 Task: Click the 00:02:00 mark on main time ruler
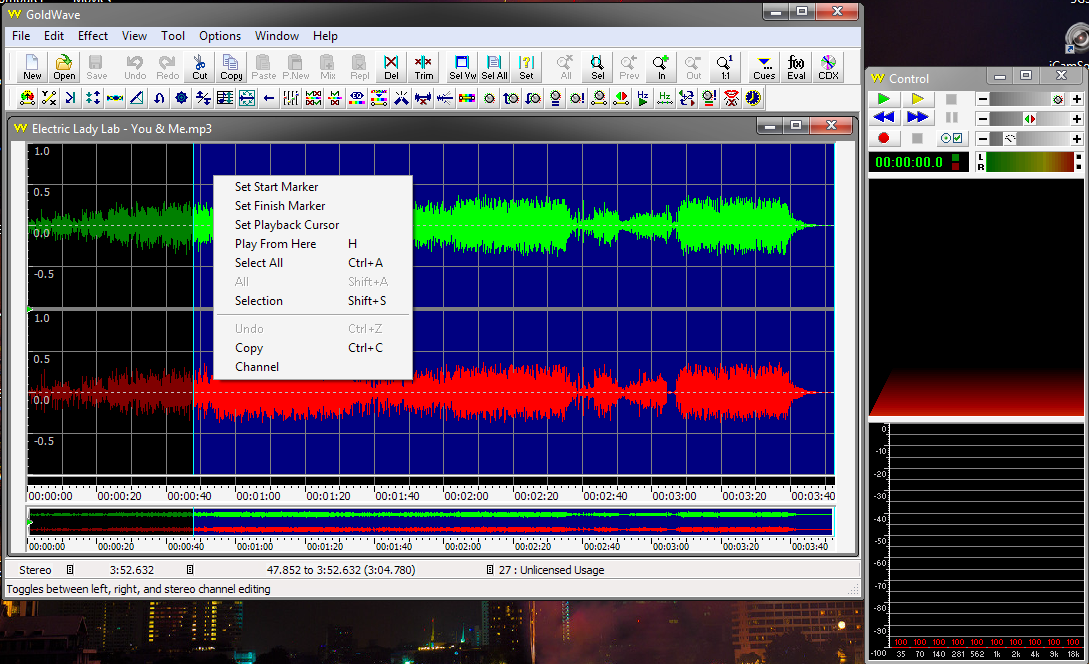(466, 496)
